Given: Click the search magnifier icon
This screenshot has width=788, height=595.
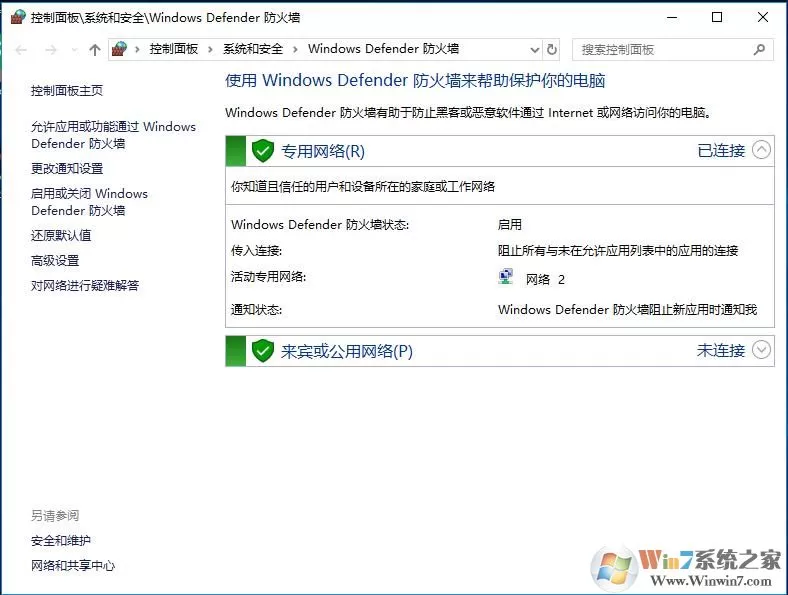Looking at the screenshot, I should pos(759,49).
